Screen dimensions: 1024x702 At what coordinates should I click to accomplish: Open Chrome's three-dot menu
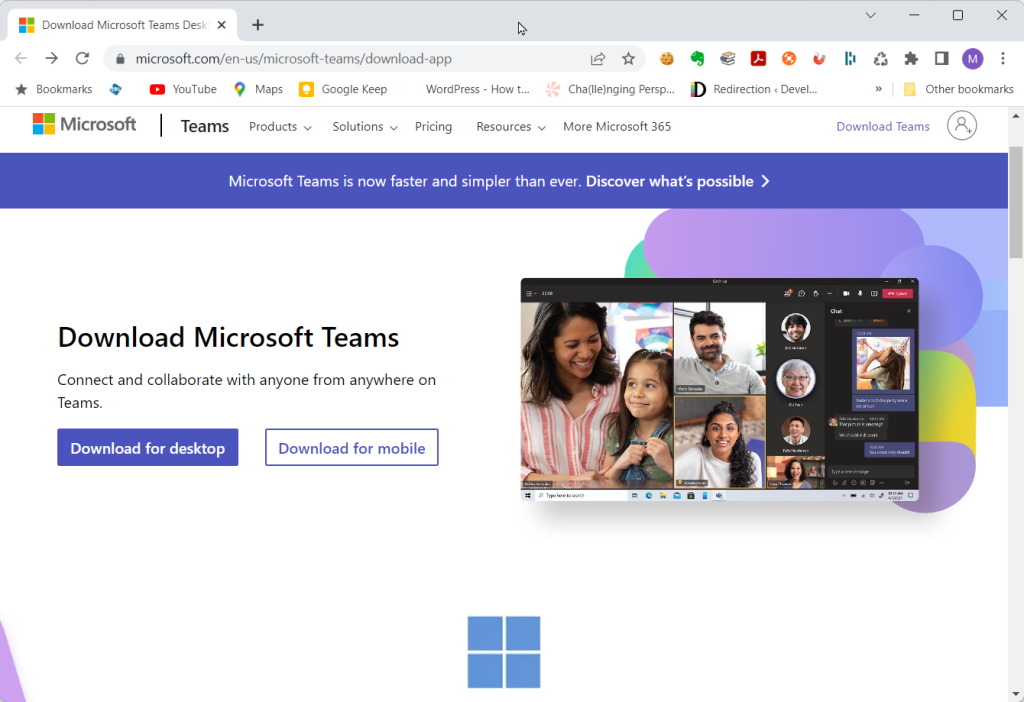click(x=1003, y=59)
